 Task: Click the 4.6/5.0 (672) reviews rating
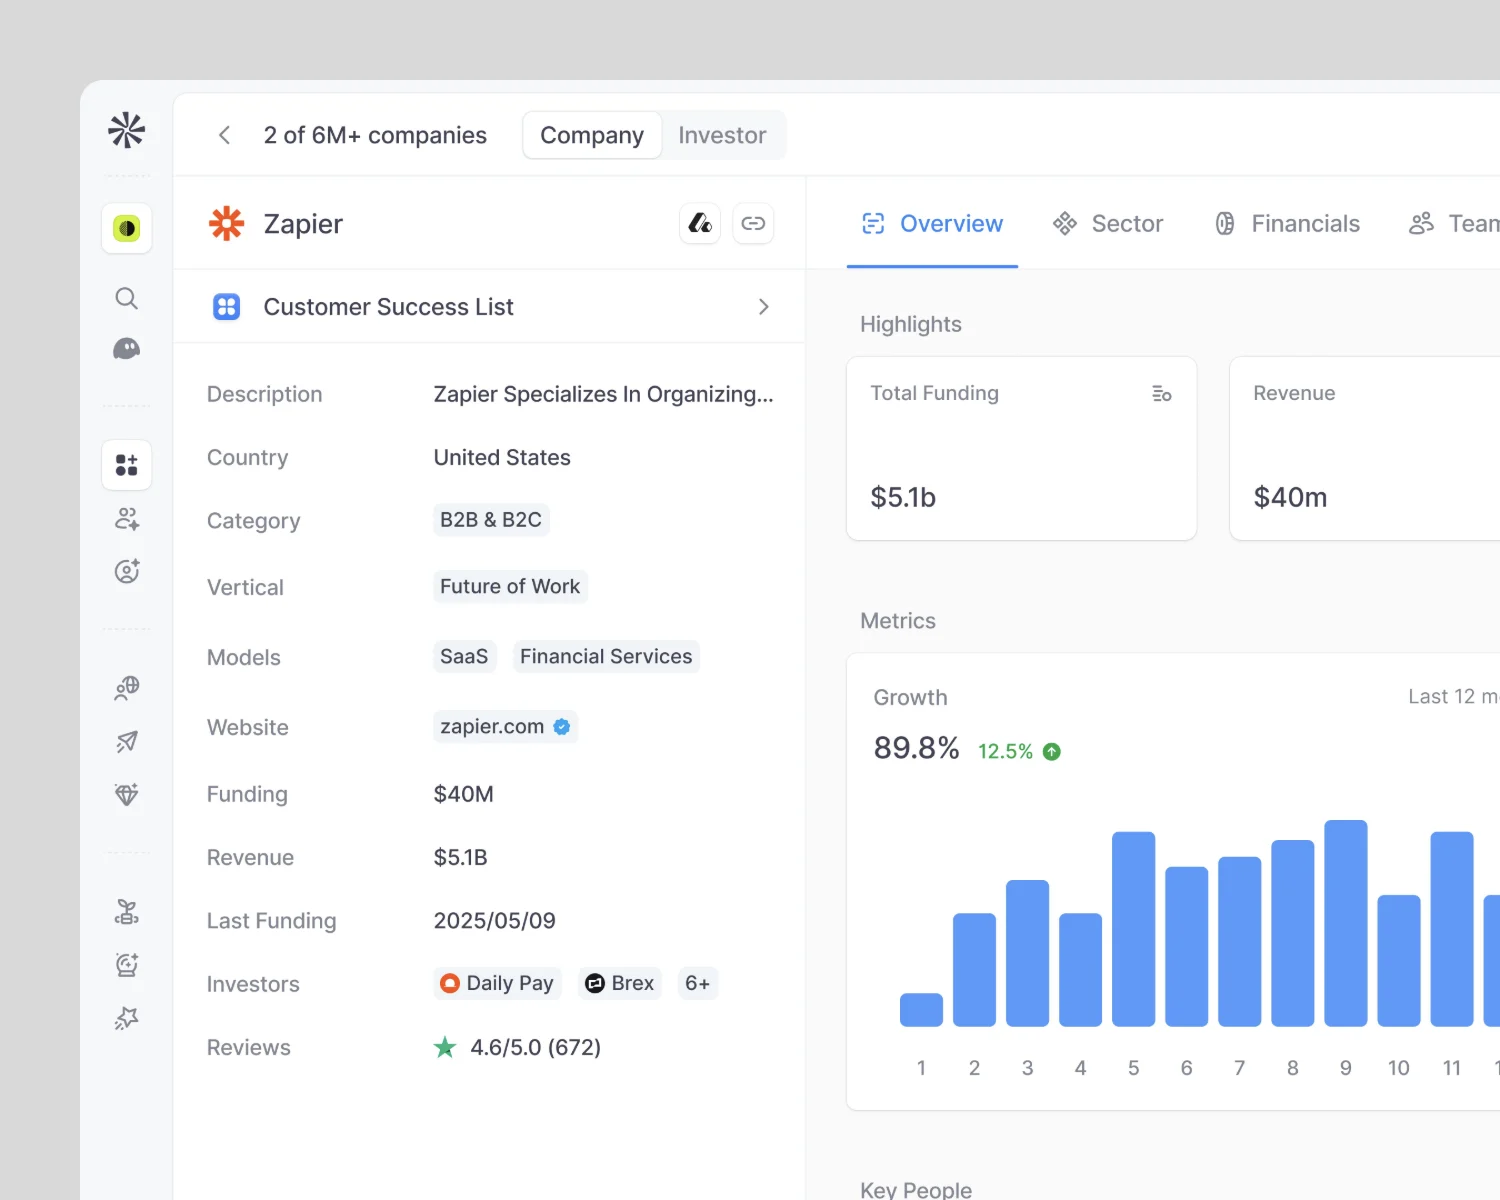click(517, 1048)
